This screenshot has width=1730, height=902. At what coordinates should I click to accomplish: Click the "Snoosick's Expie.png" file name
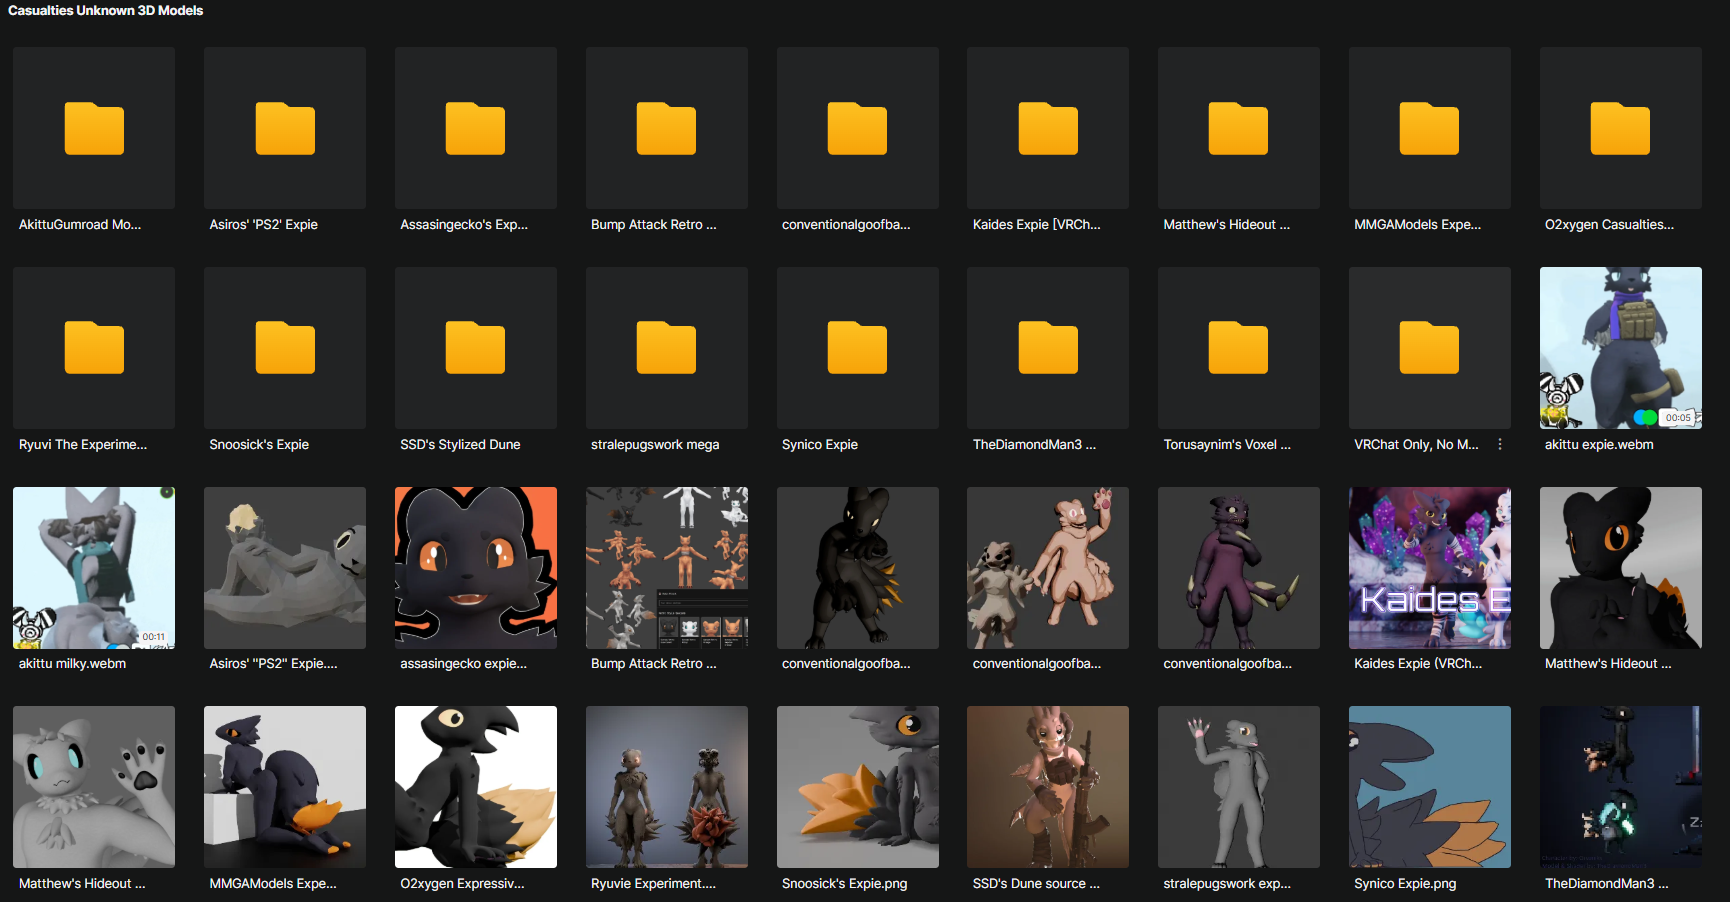pos(844,884)
